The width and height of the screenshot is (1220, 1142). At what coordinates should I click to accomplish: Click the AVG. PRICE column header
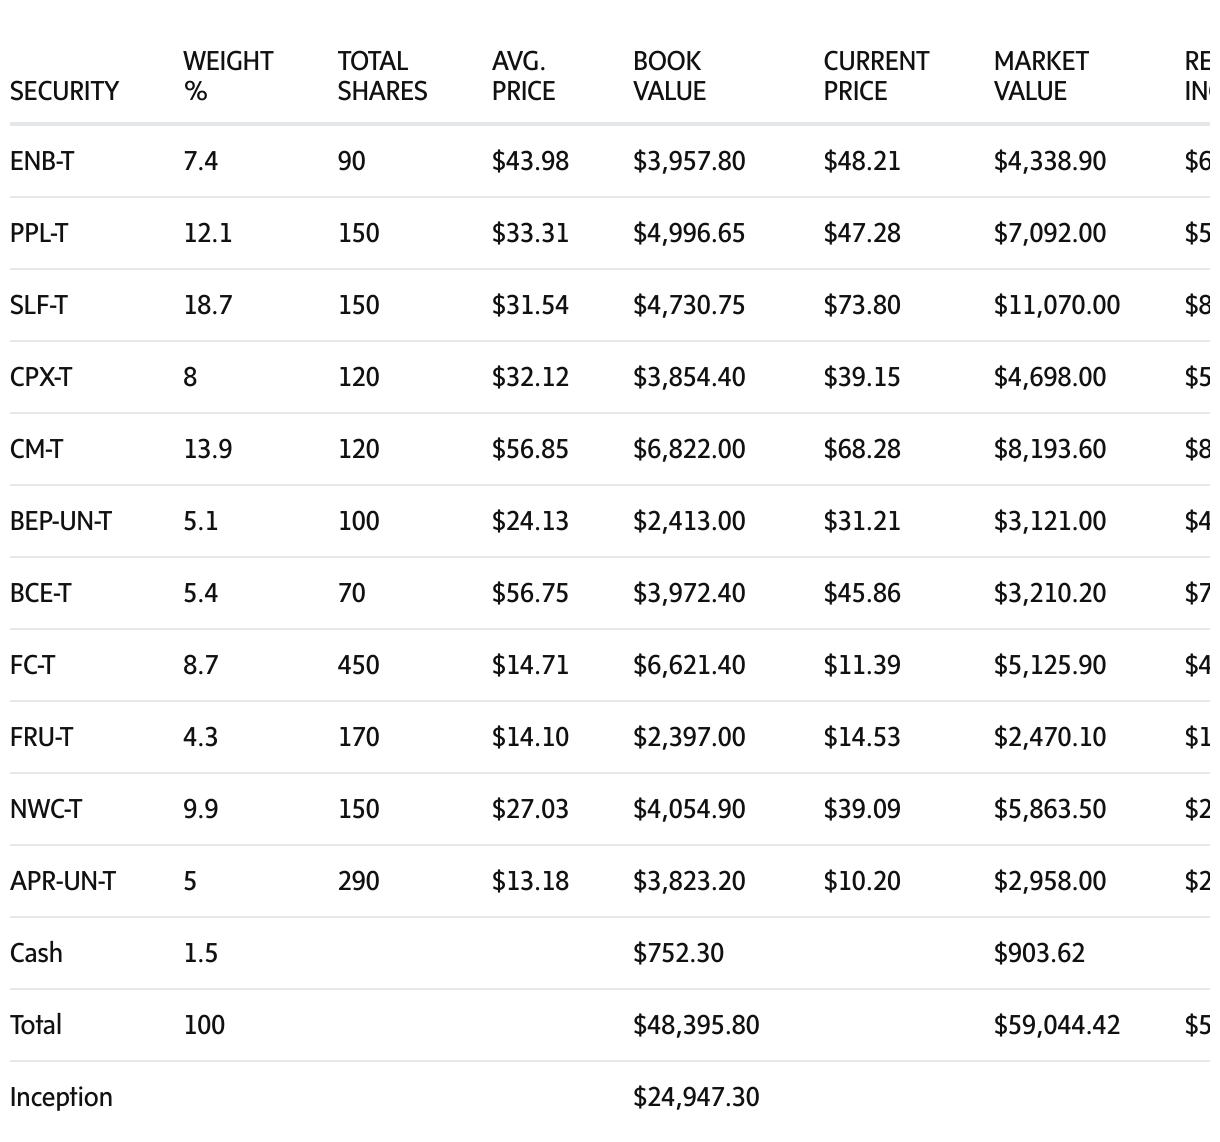(x=523, y=76)
